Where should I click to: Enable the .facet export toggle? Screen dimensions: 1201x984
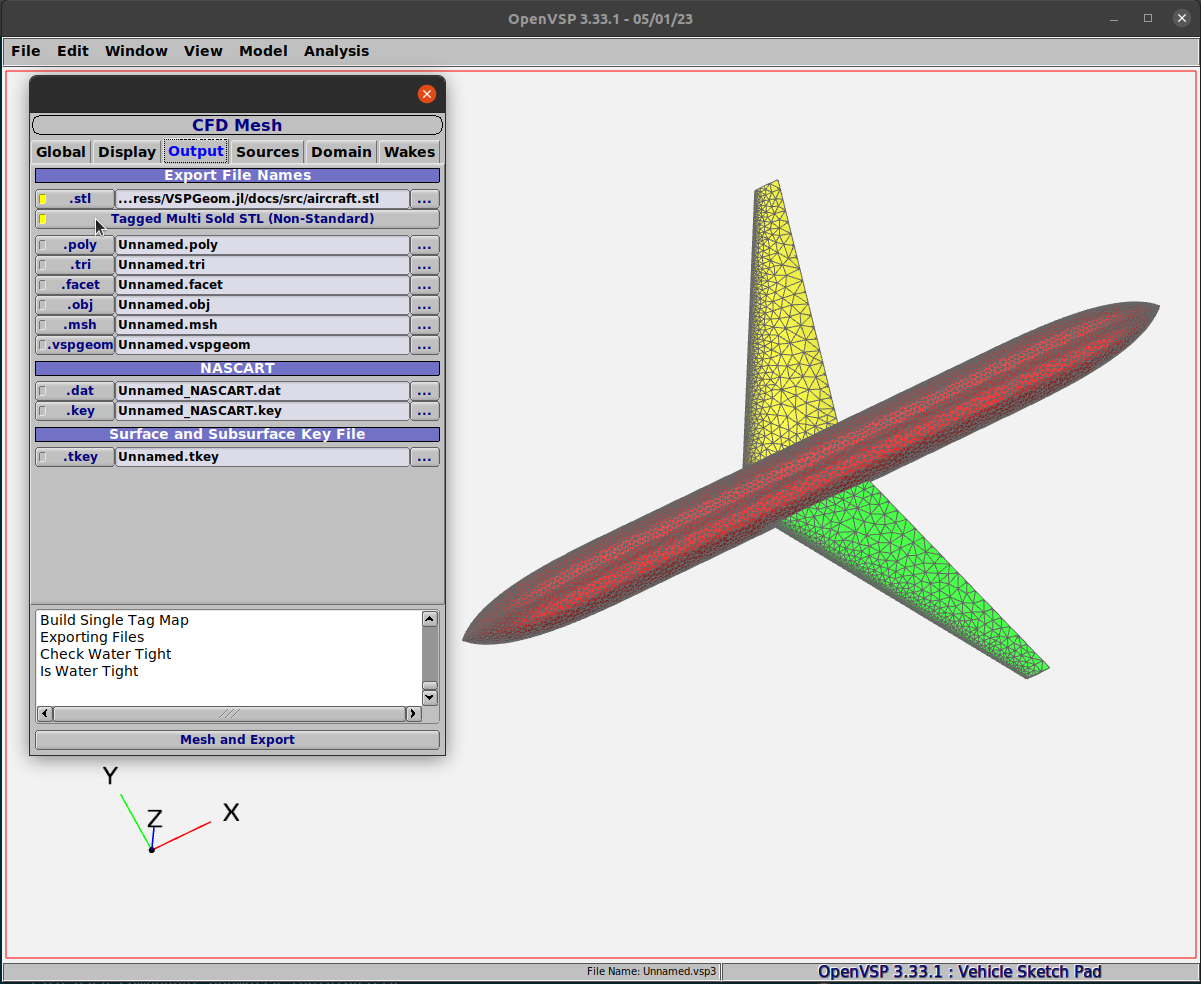[75, 285]
